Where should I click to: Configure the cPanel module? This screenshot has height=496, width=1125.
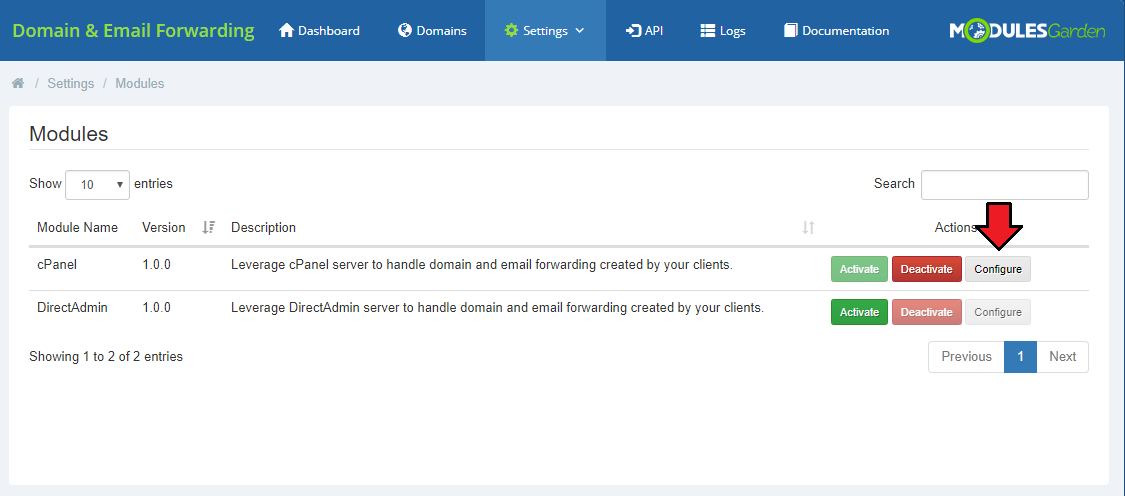tap(998, 269)
